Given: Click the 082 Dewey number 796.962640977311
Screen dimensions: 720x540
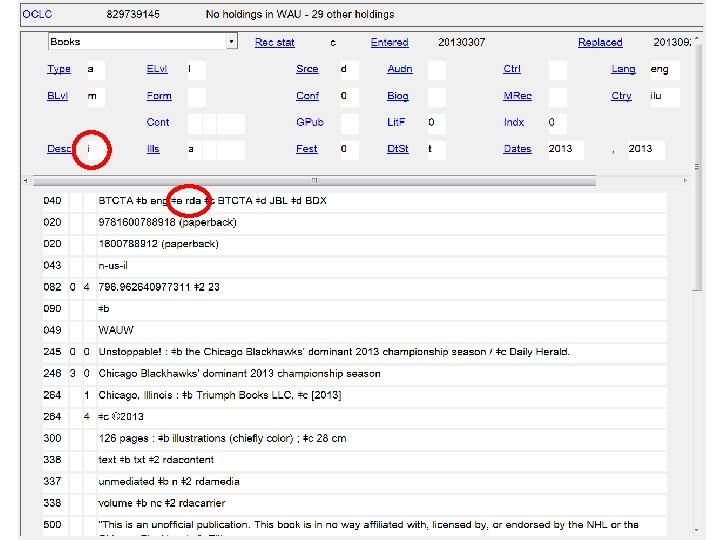Looking at the screenshot, I should 382,287.
